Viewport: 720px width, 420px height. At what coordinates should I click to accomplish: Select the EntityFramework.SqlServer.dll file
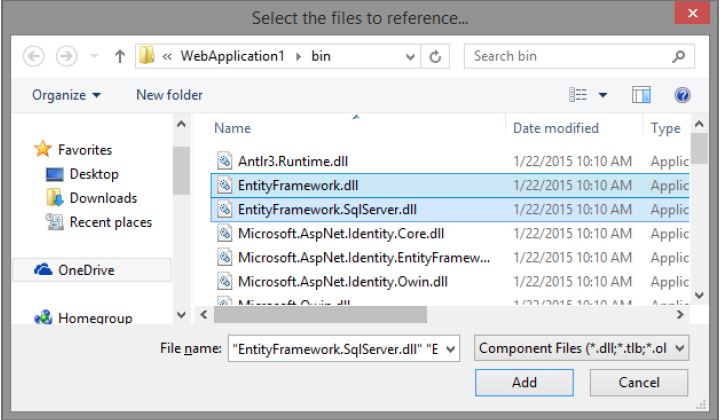pyautogui.click(x=327, y=209)
